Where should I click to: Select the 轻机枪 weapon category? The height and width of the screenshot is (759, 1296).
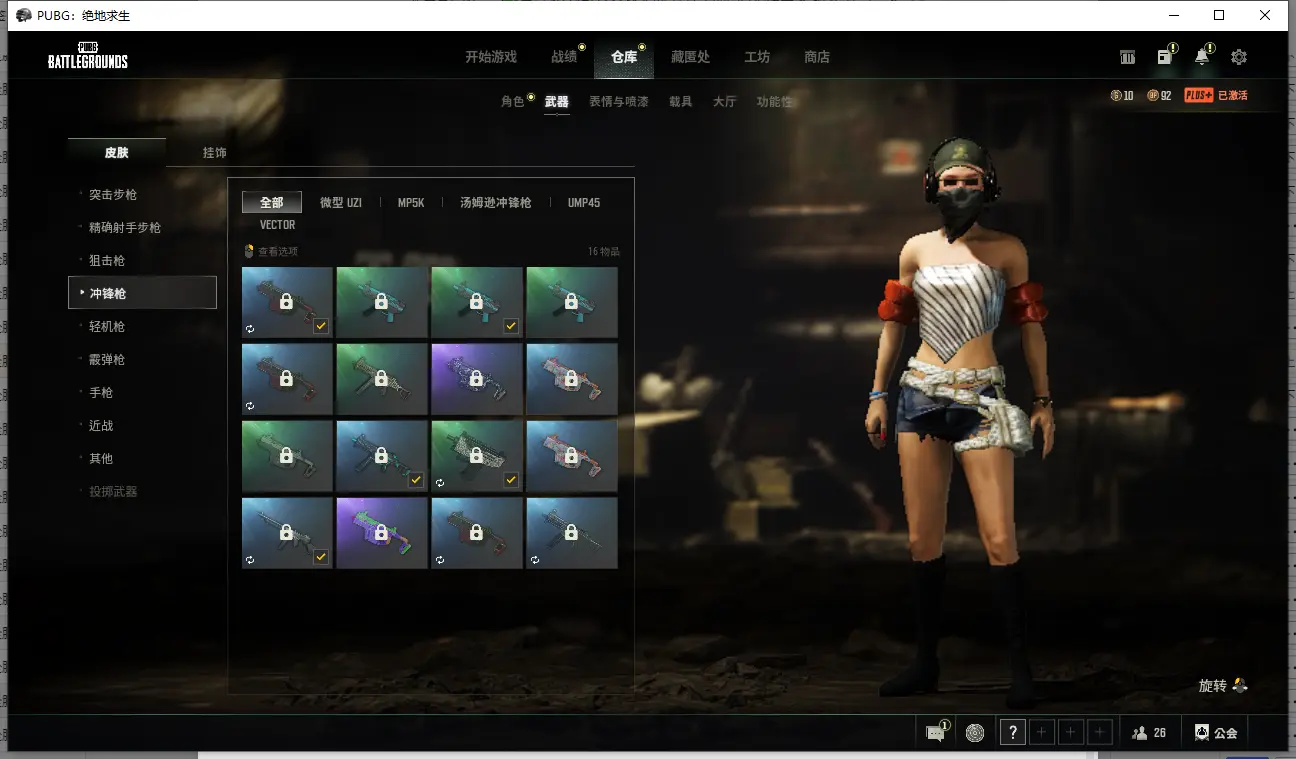click(107, 327)
